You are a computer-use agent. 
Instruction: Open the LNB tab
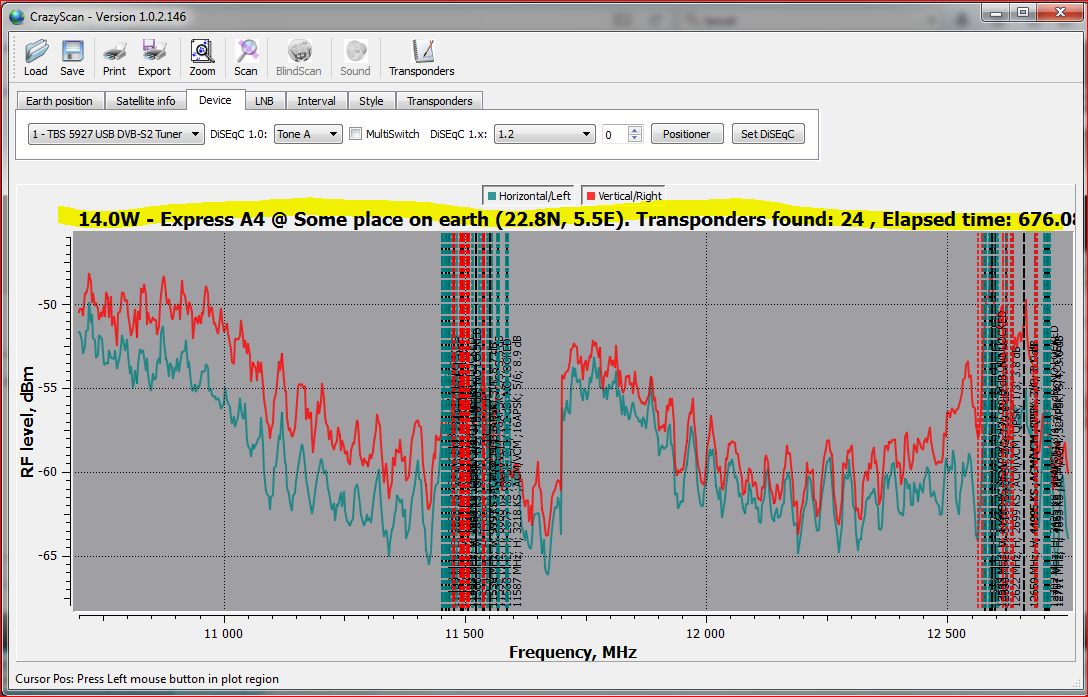[264, 101]
